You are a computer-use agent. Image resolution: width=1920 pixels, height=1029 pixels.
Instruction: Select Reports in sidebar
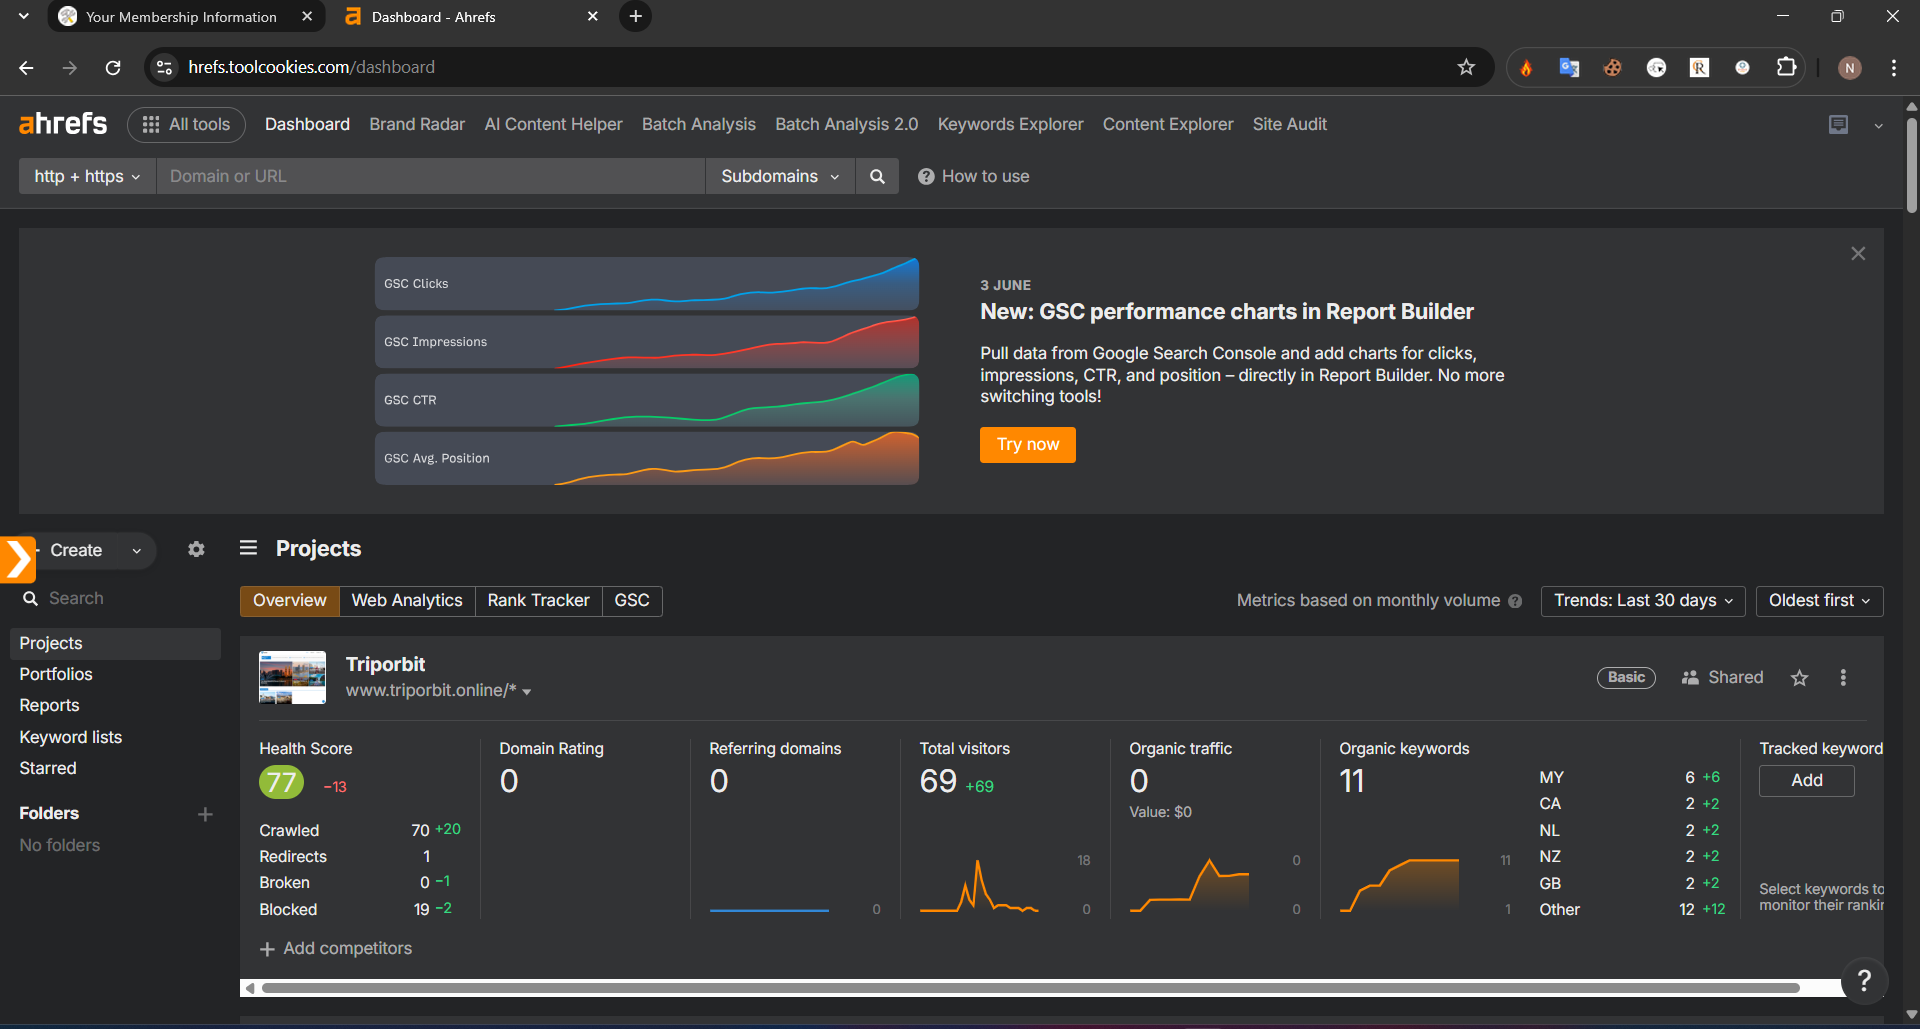(x=49, y=706)
